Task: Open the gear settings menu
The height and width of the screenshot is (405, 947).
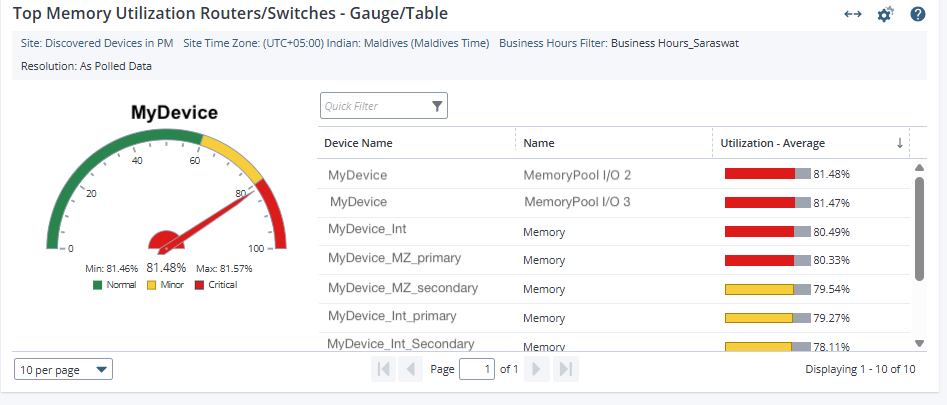Action: (885, 14)
